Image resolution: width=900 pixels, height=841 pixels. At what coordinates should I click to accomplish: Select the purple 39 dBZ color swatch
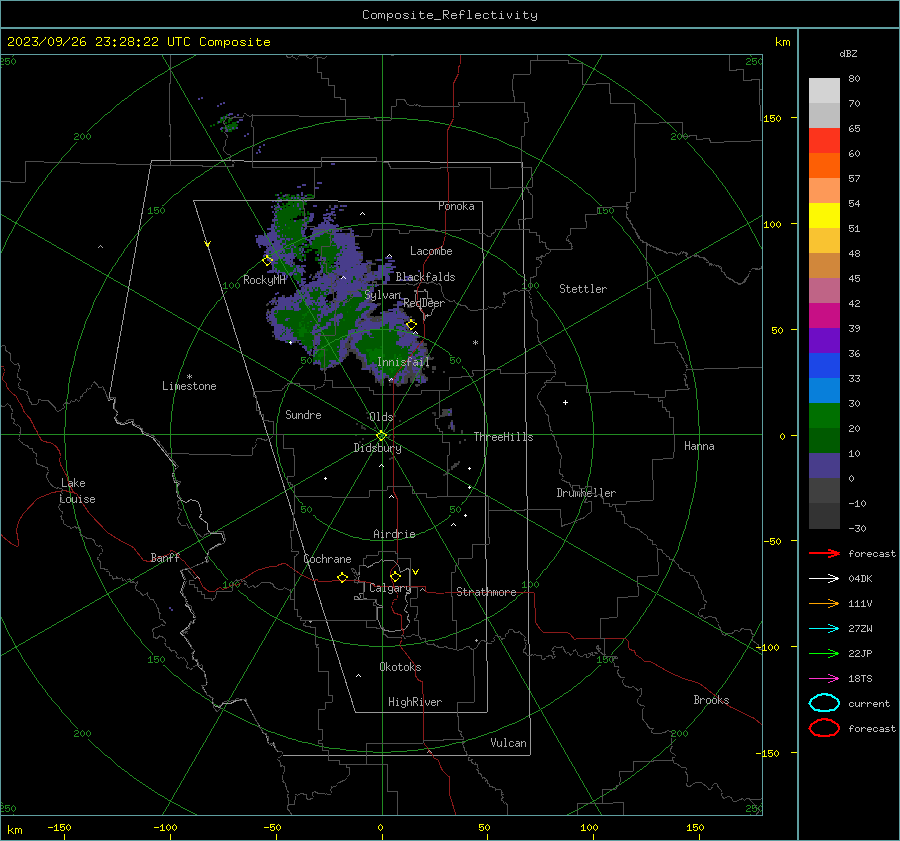click(824, 340)
